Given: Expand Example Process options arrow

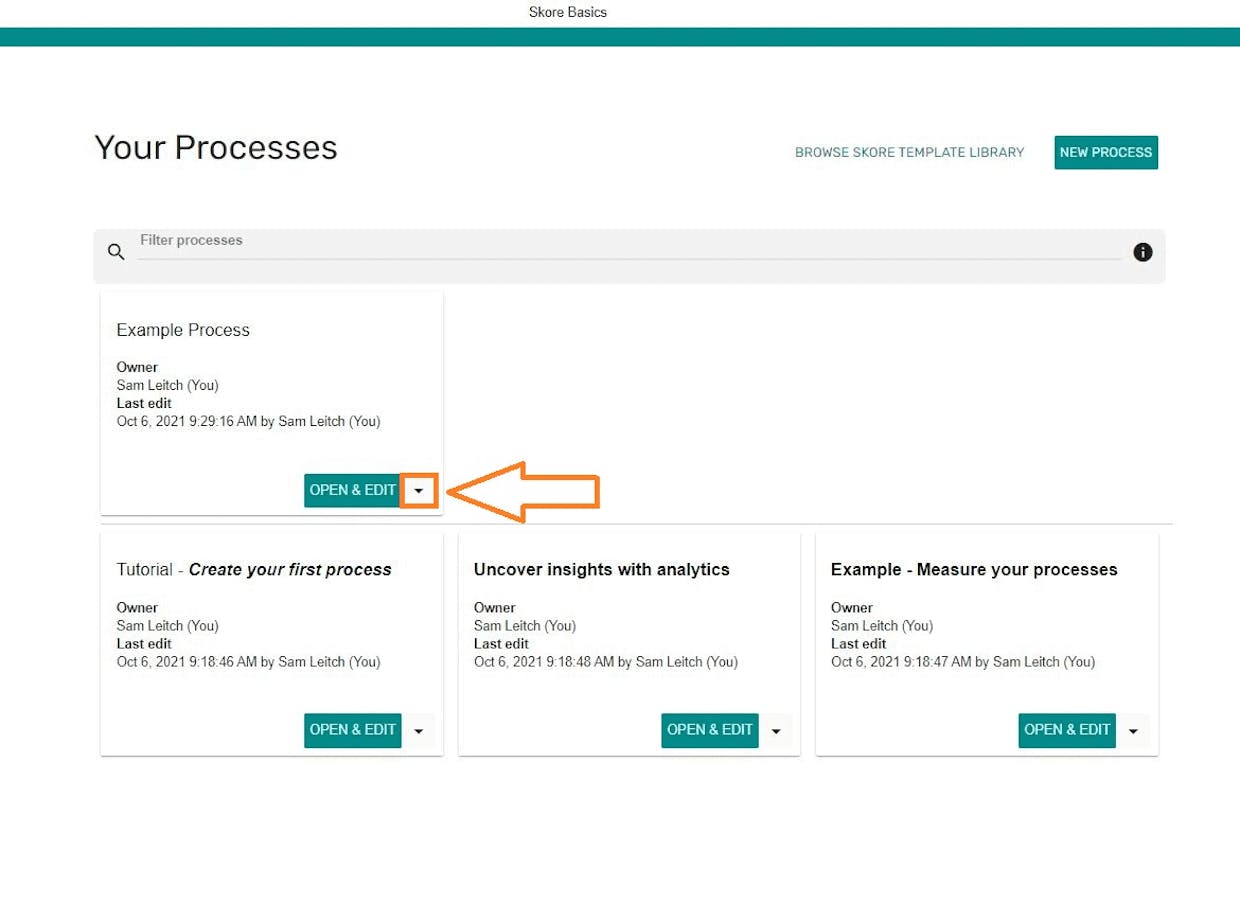Looking at the screenshot, I should point(419,491).
